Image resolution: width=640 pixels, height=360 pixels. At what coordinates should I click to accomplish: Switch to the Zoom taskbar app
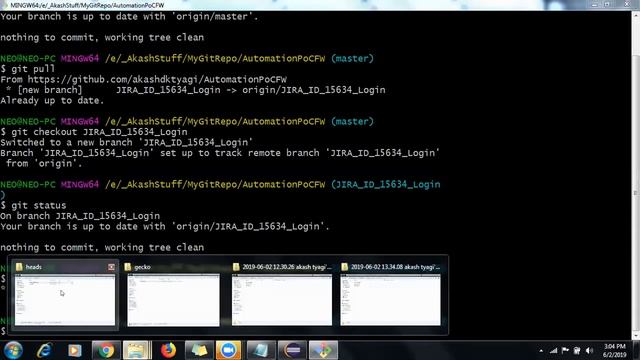click(228, 350)
